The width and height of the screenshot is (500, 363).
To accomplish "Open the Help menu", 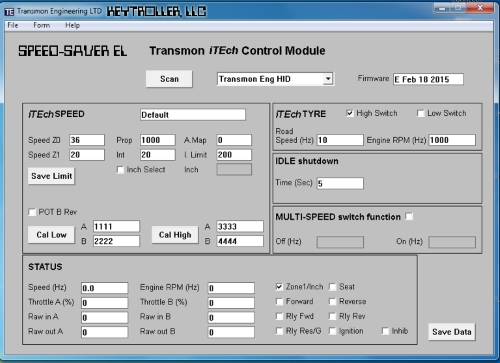I will [72, 25].
